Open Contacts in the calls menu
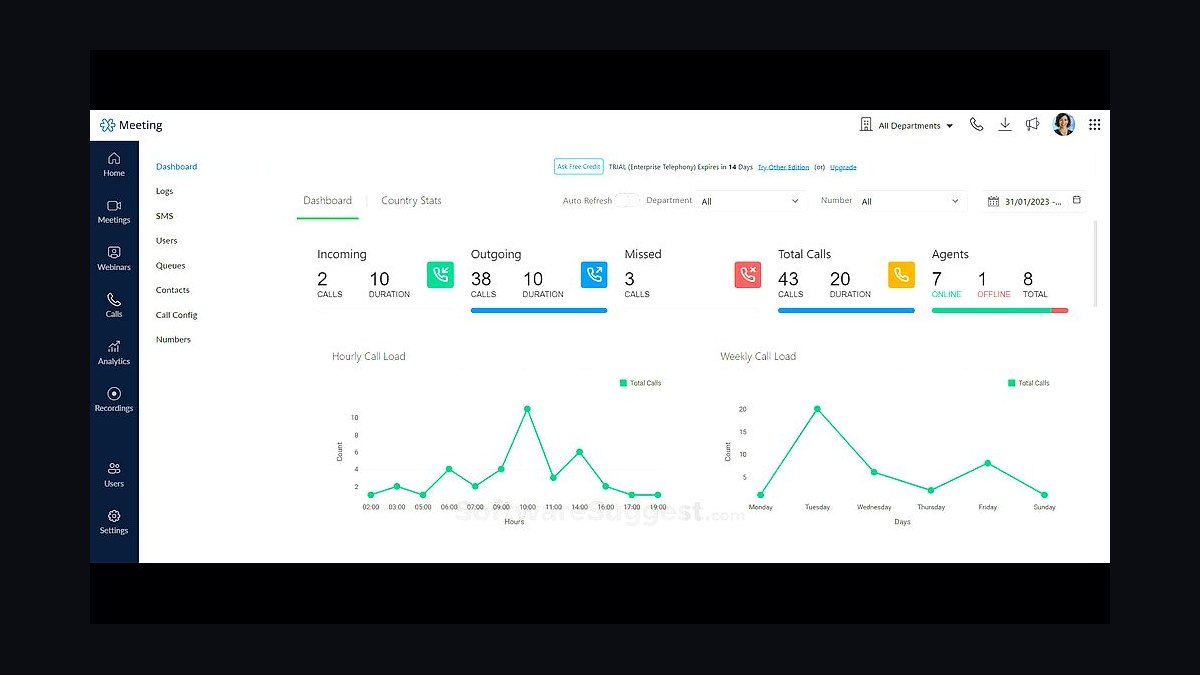1200x675 pixels. click(172, 290)
